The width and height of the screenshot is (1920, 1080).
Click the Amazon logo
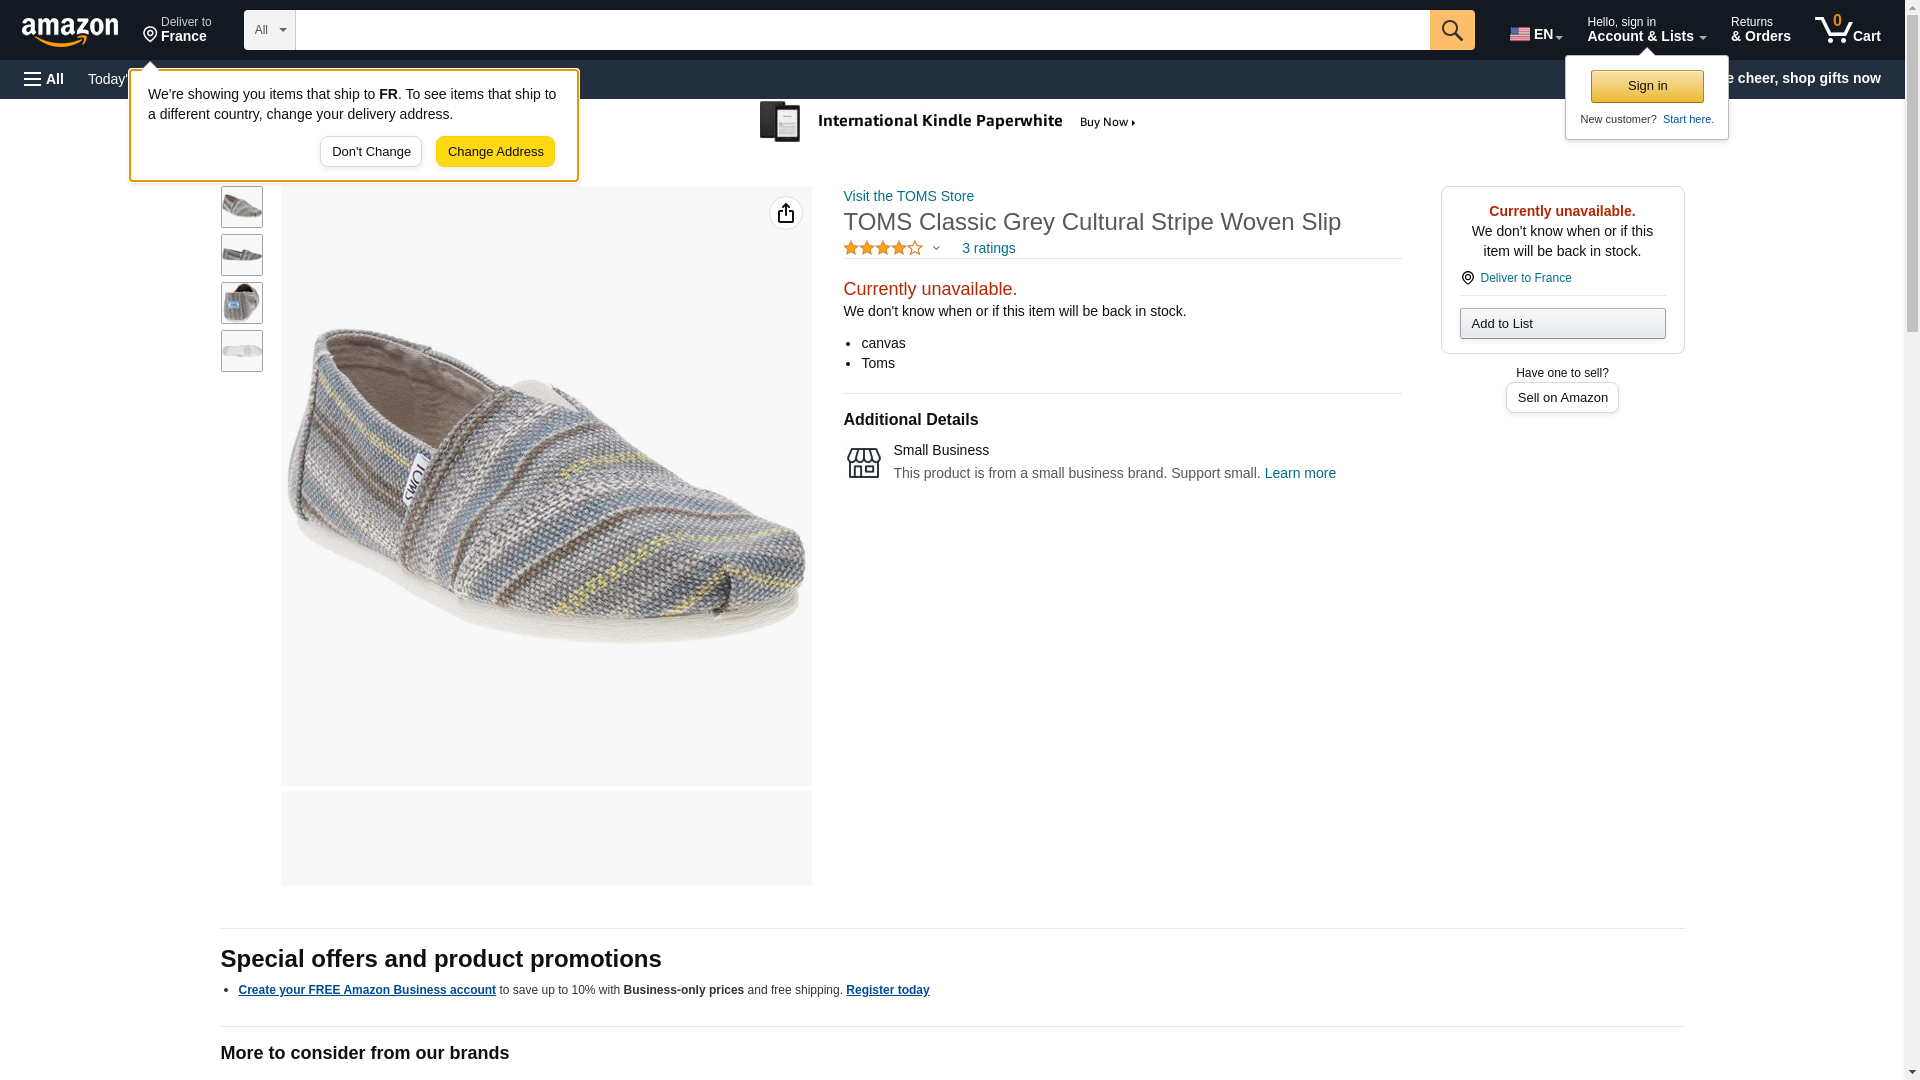point(70,31)
